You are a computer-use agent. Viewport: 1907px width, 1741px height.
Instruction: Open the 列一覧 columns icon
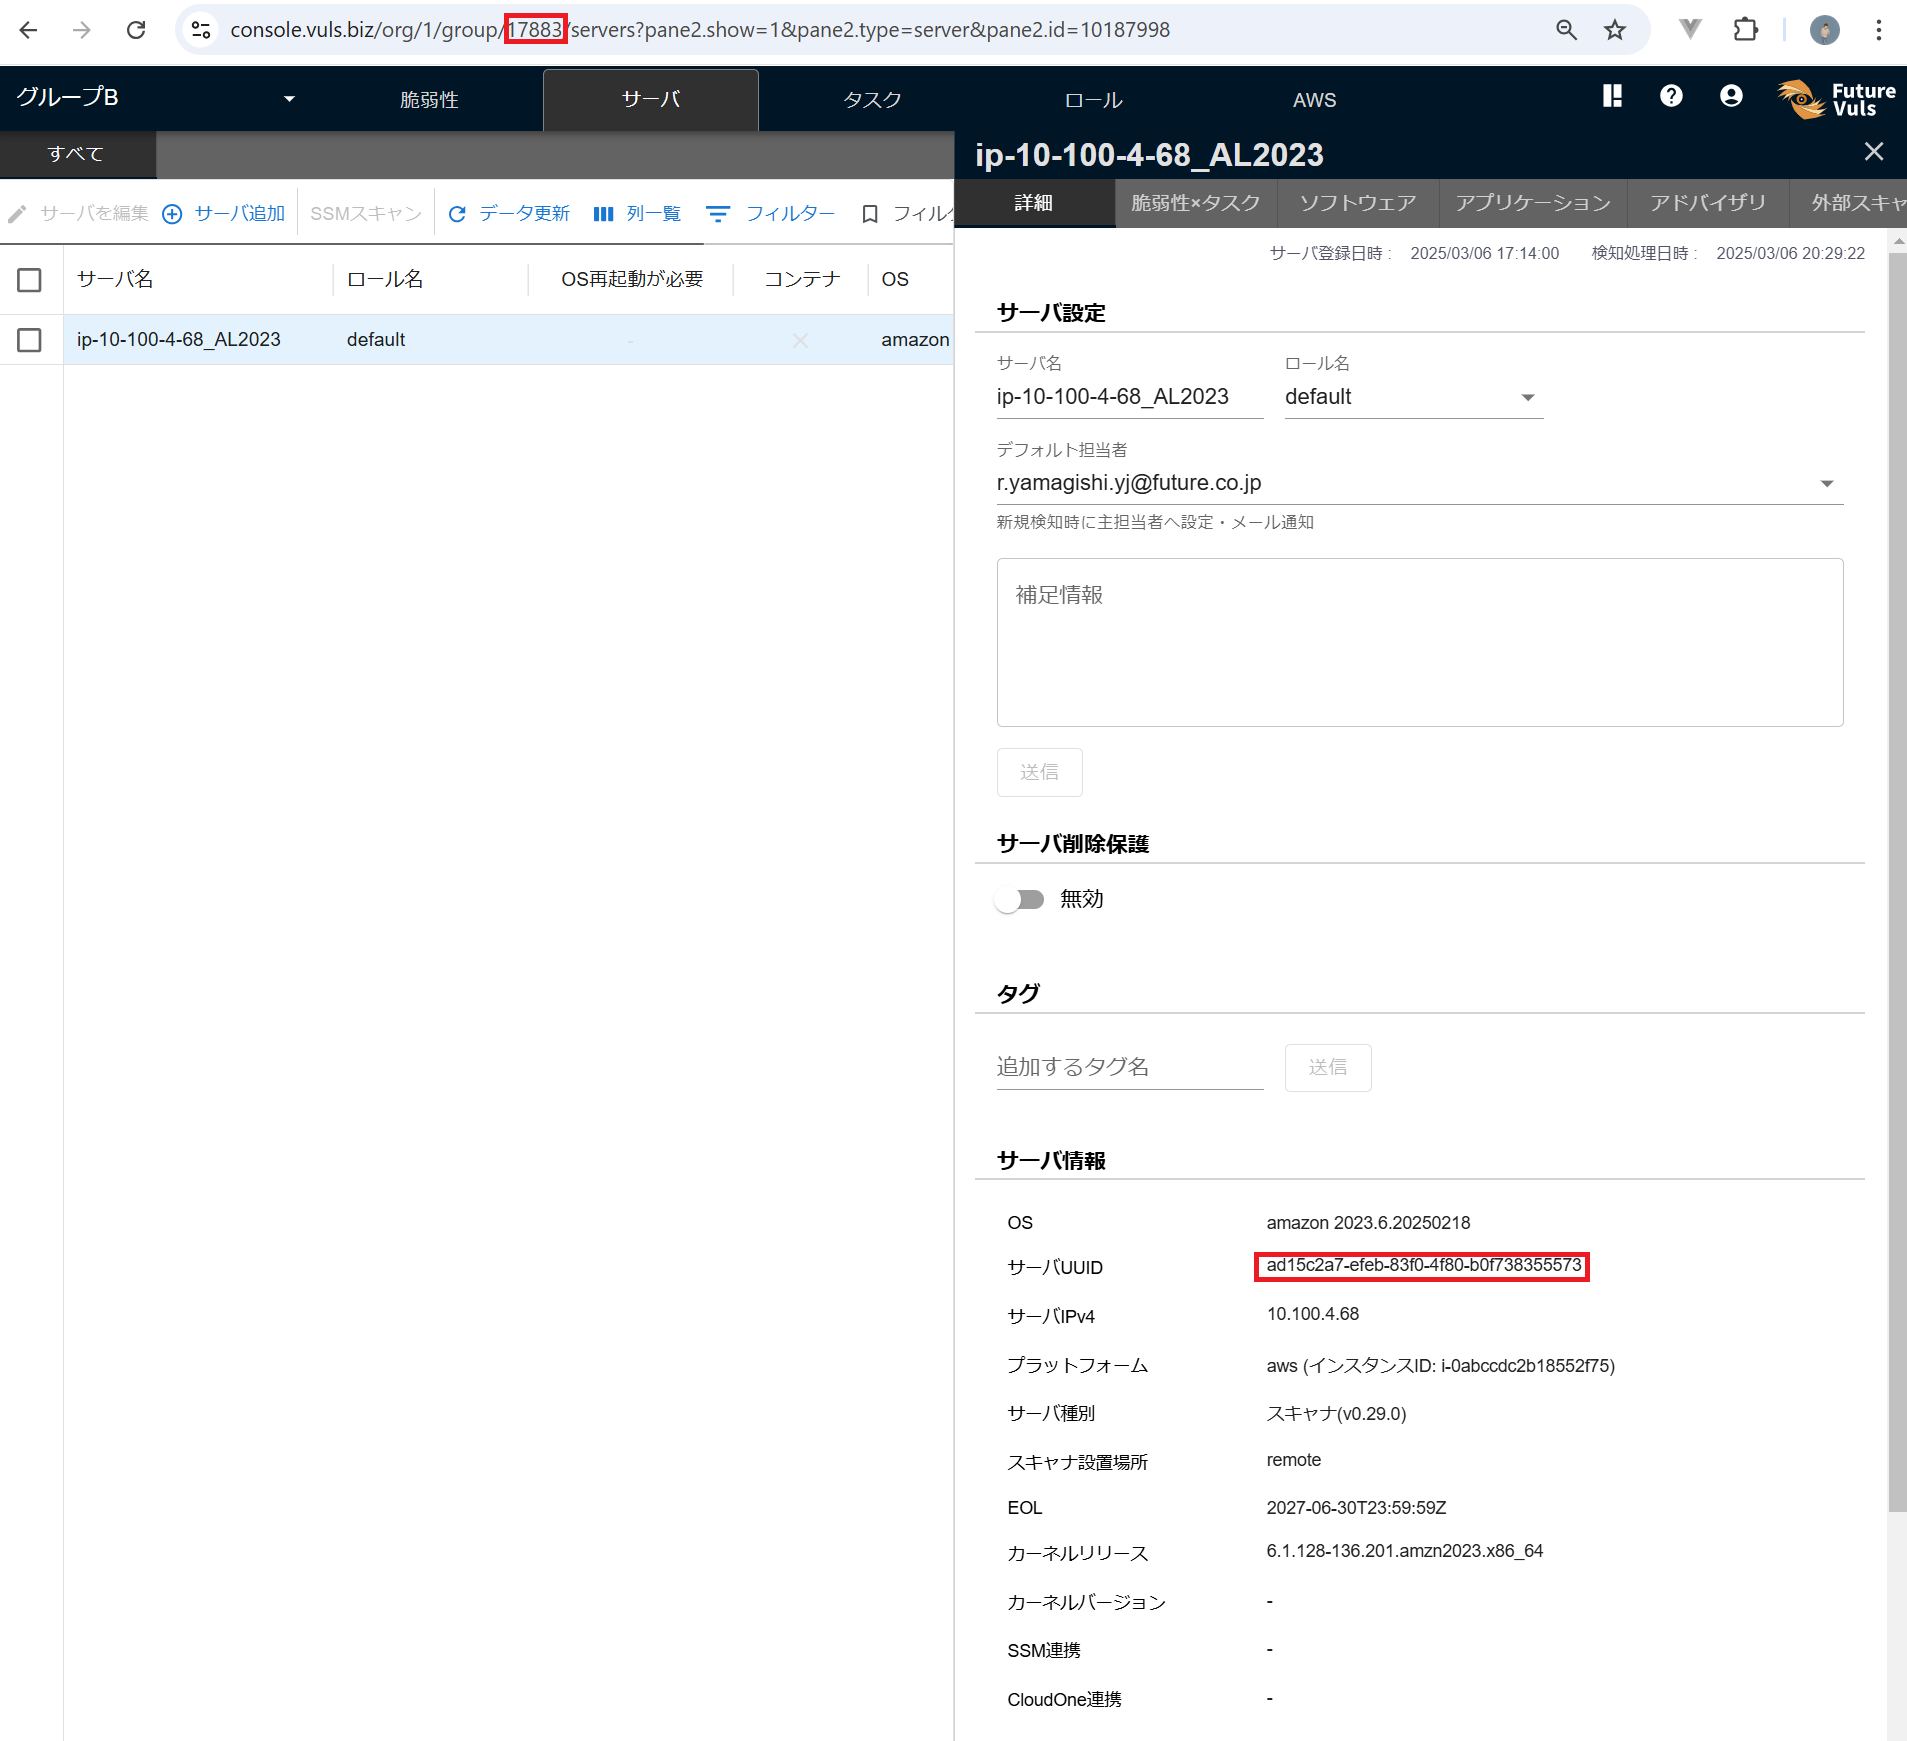[x=603, y=214]
